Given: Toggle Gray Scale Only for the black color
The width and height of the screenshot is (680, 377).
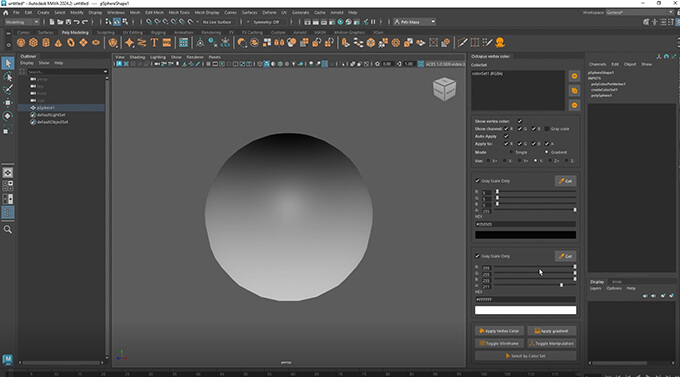Looking at the screenshot, I should click(477, 181).
